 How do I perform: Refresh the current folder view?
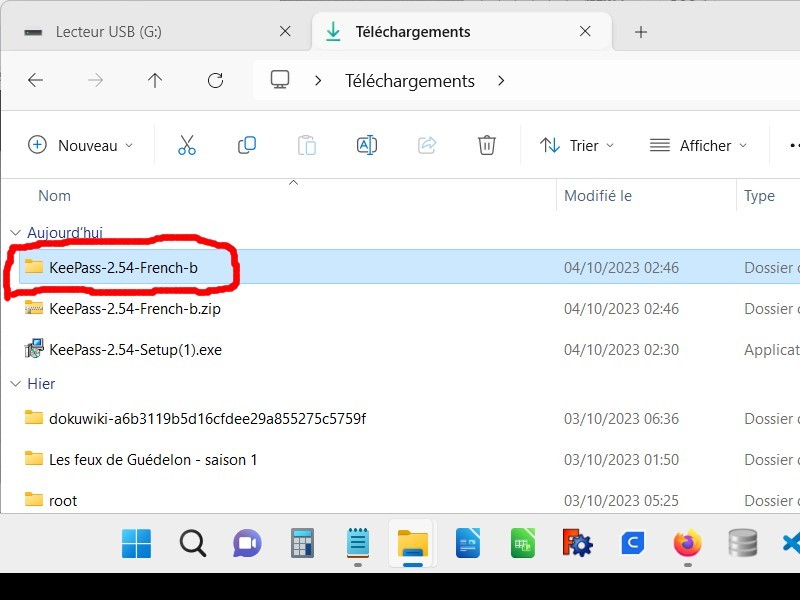point(215,80)
